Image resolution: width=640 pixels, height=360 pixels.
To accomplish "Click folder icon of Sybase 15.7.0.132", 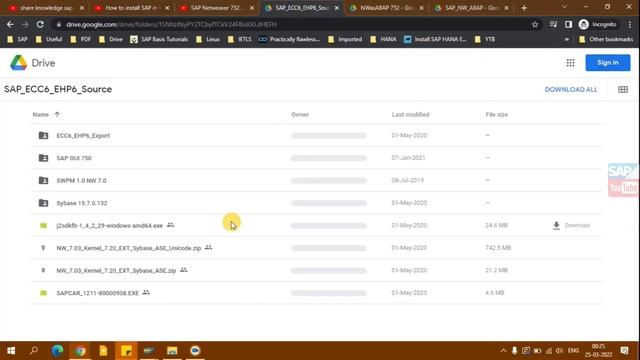I will (43, 202).
